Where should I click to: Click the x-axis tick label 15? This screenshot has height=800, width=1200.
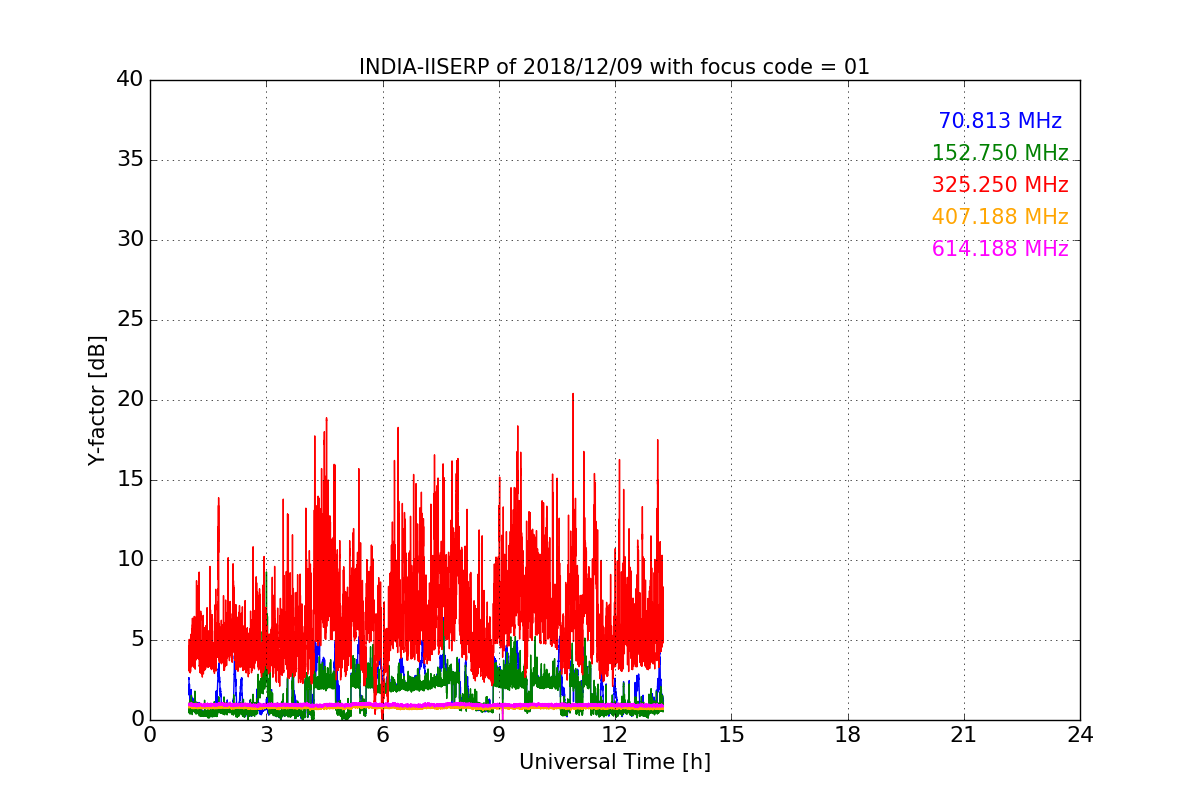731,734
